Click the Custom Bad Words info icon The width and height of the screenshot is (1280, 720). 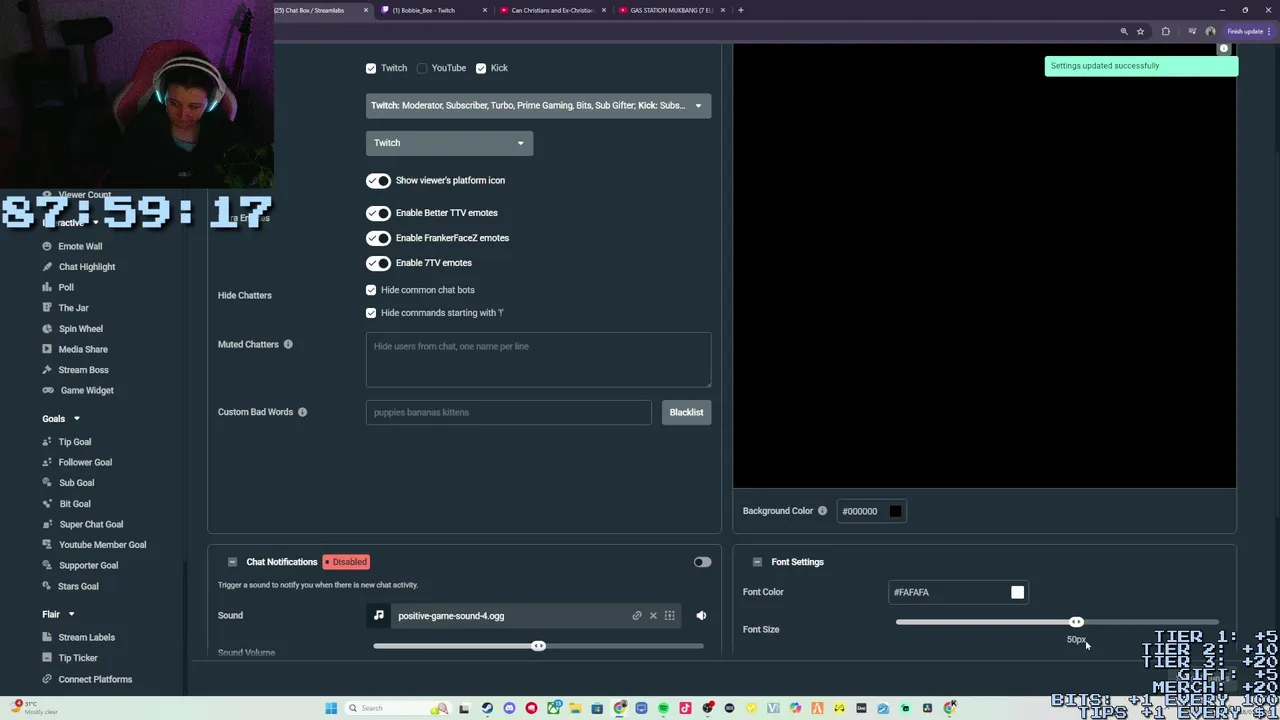[302, 412]
